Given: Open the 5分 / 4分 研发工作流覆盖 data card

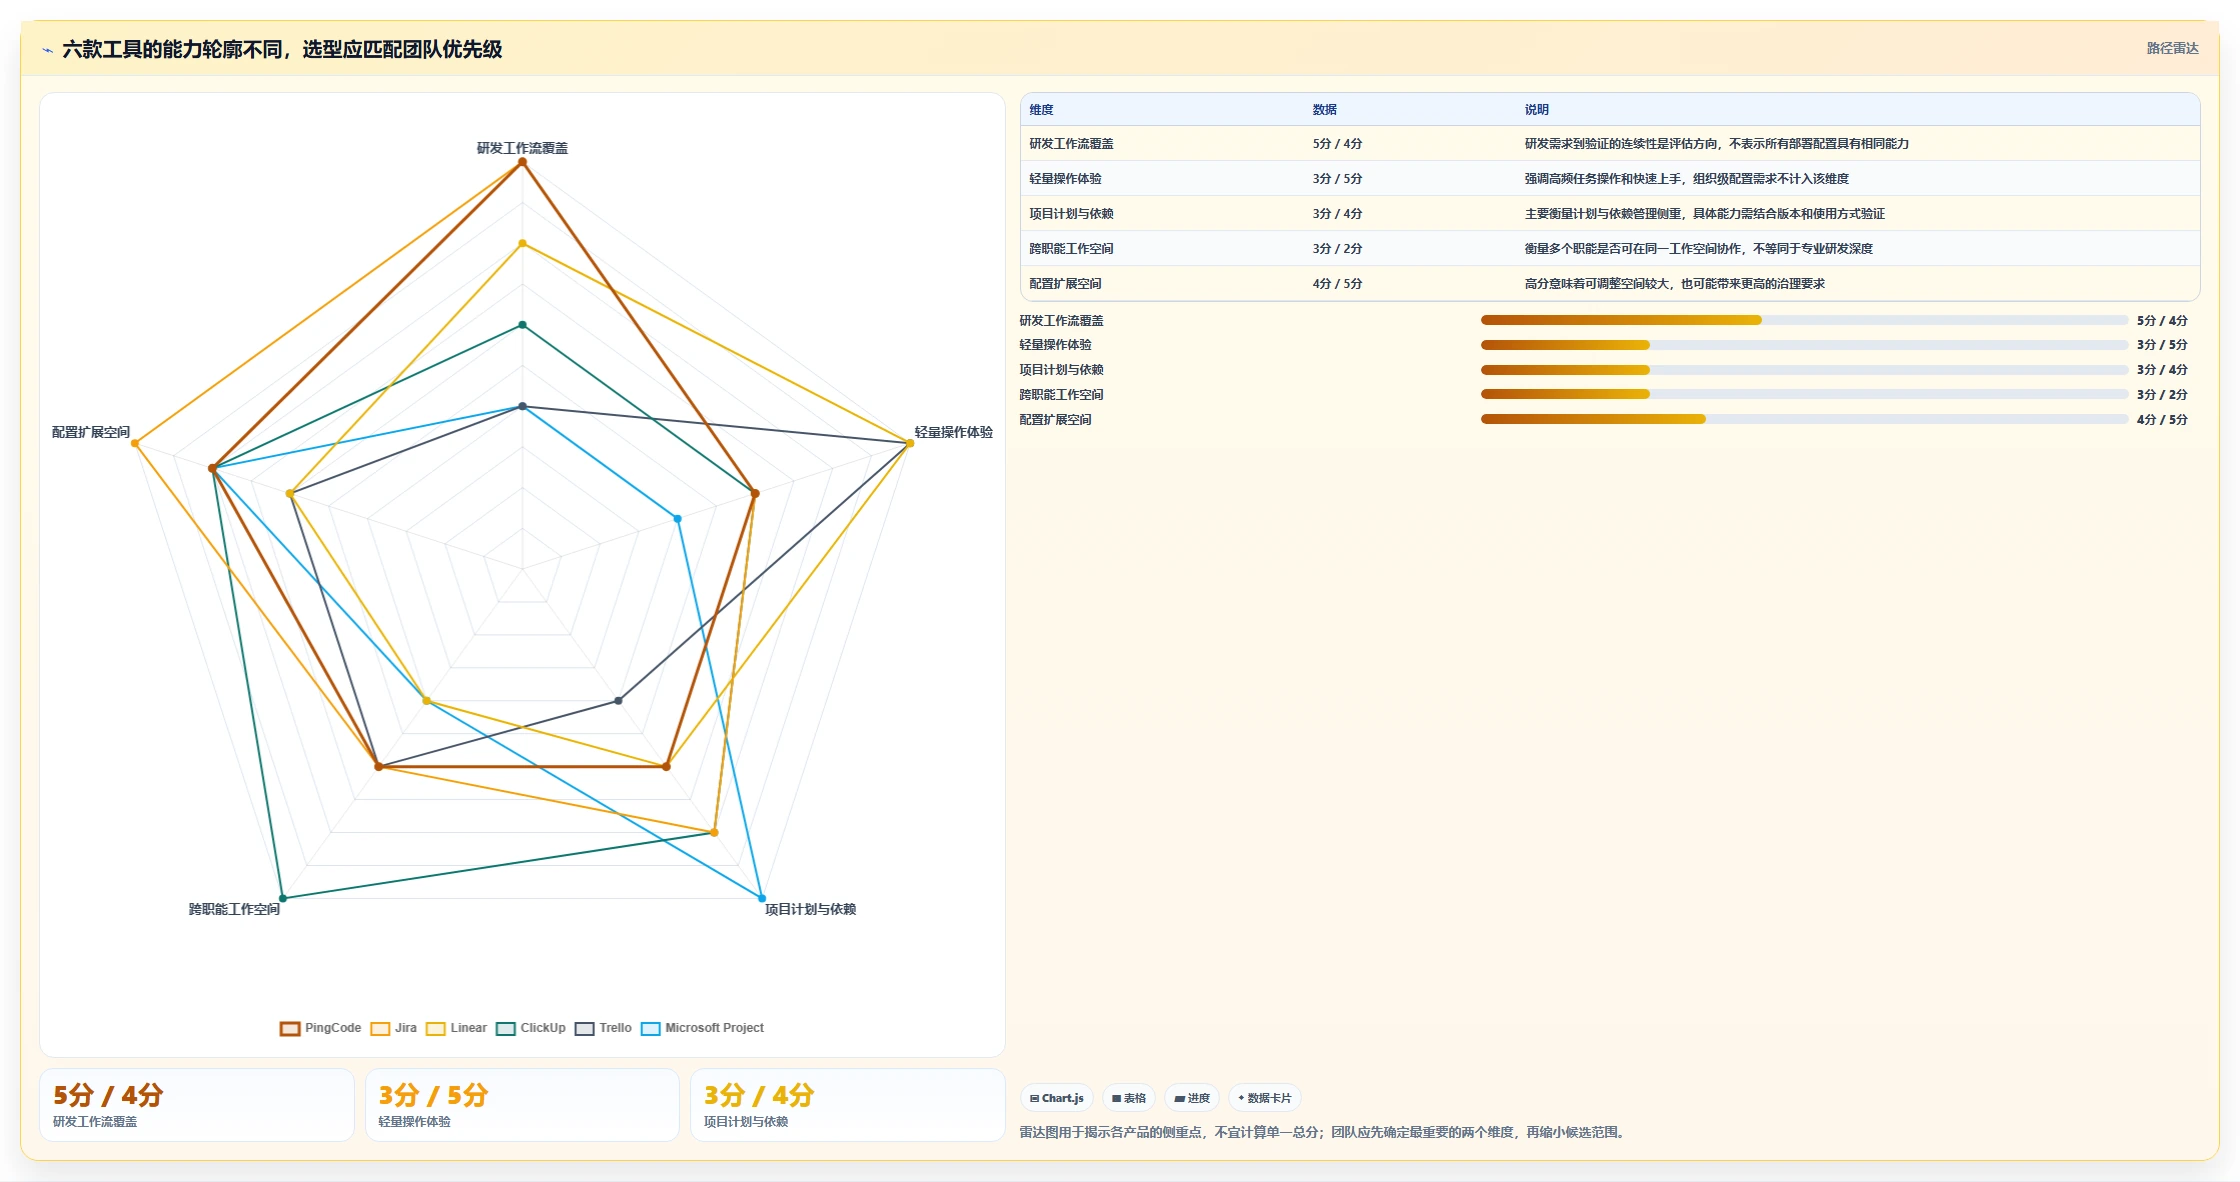Looking at the screenshot, I should [197, 1105].
